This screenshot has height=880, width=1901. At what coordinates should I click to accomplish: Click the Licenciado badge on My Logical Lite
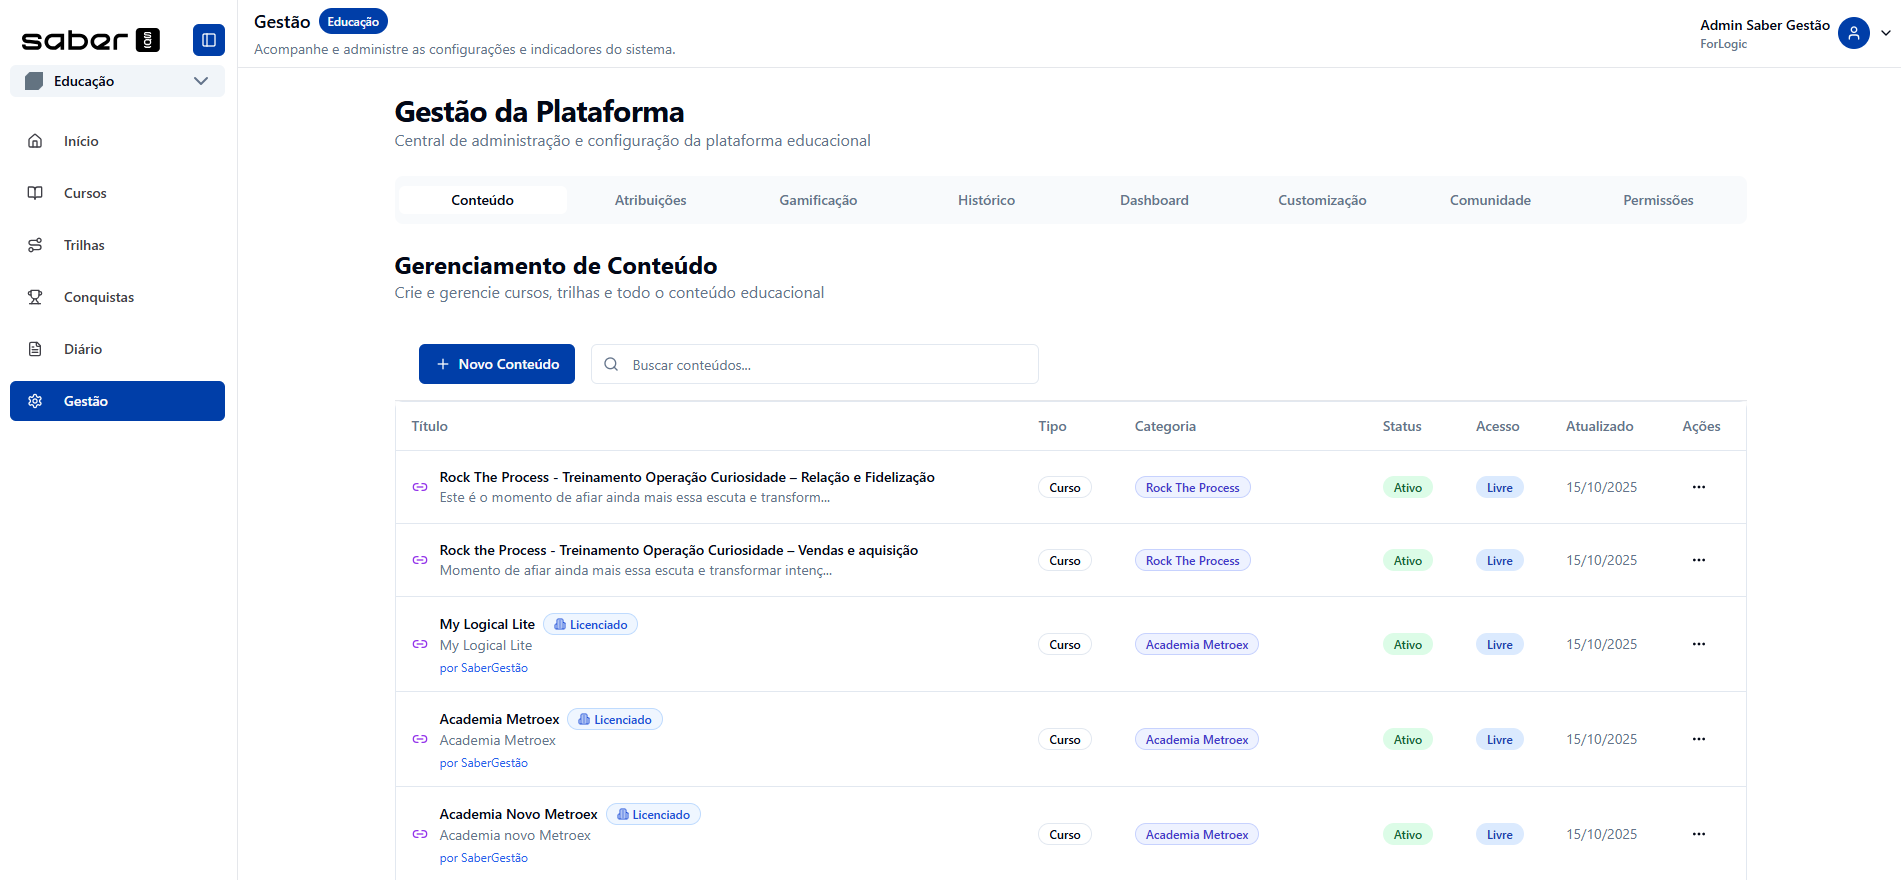point(591,625)
